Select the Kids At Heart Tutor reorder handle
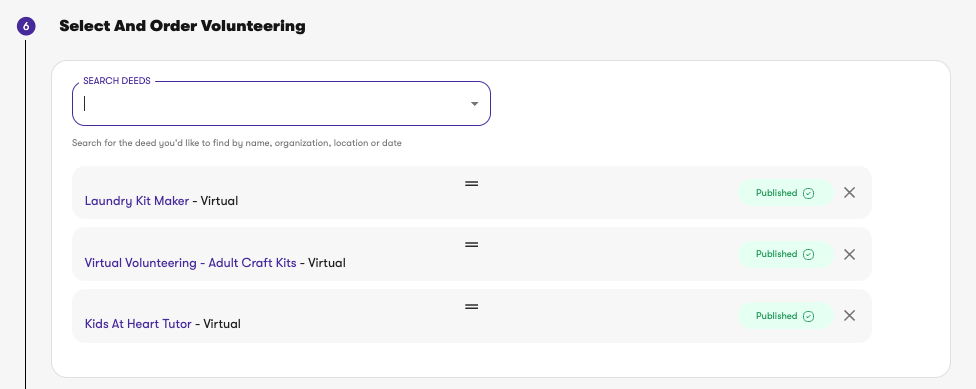This screenshot has height=389, width=976. pyautogui.click(x=471, y=306)
